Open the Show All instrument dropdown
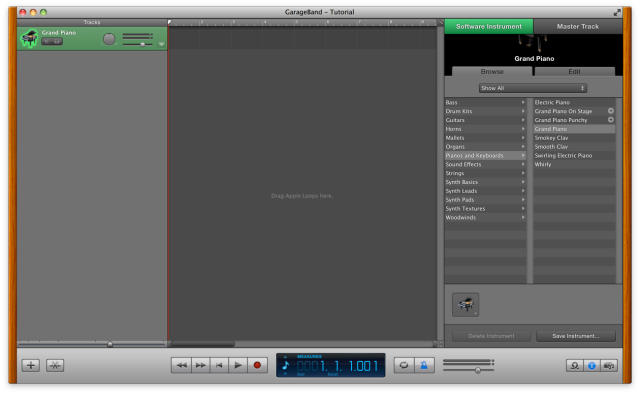This screenshot has height=394, width=640. 533,88
